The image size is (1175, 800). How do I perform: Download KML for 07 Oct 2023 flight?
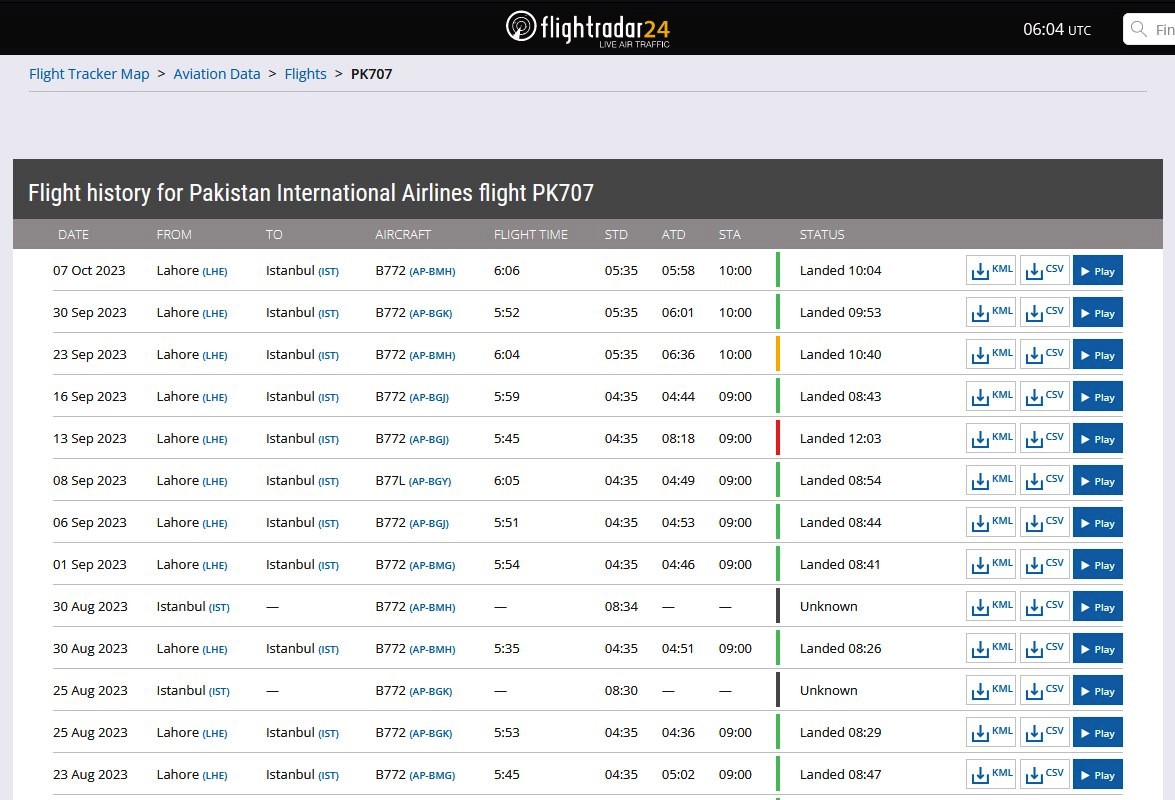coord(991,271)
